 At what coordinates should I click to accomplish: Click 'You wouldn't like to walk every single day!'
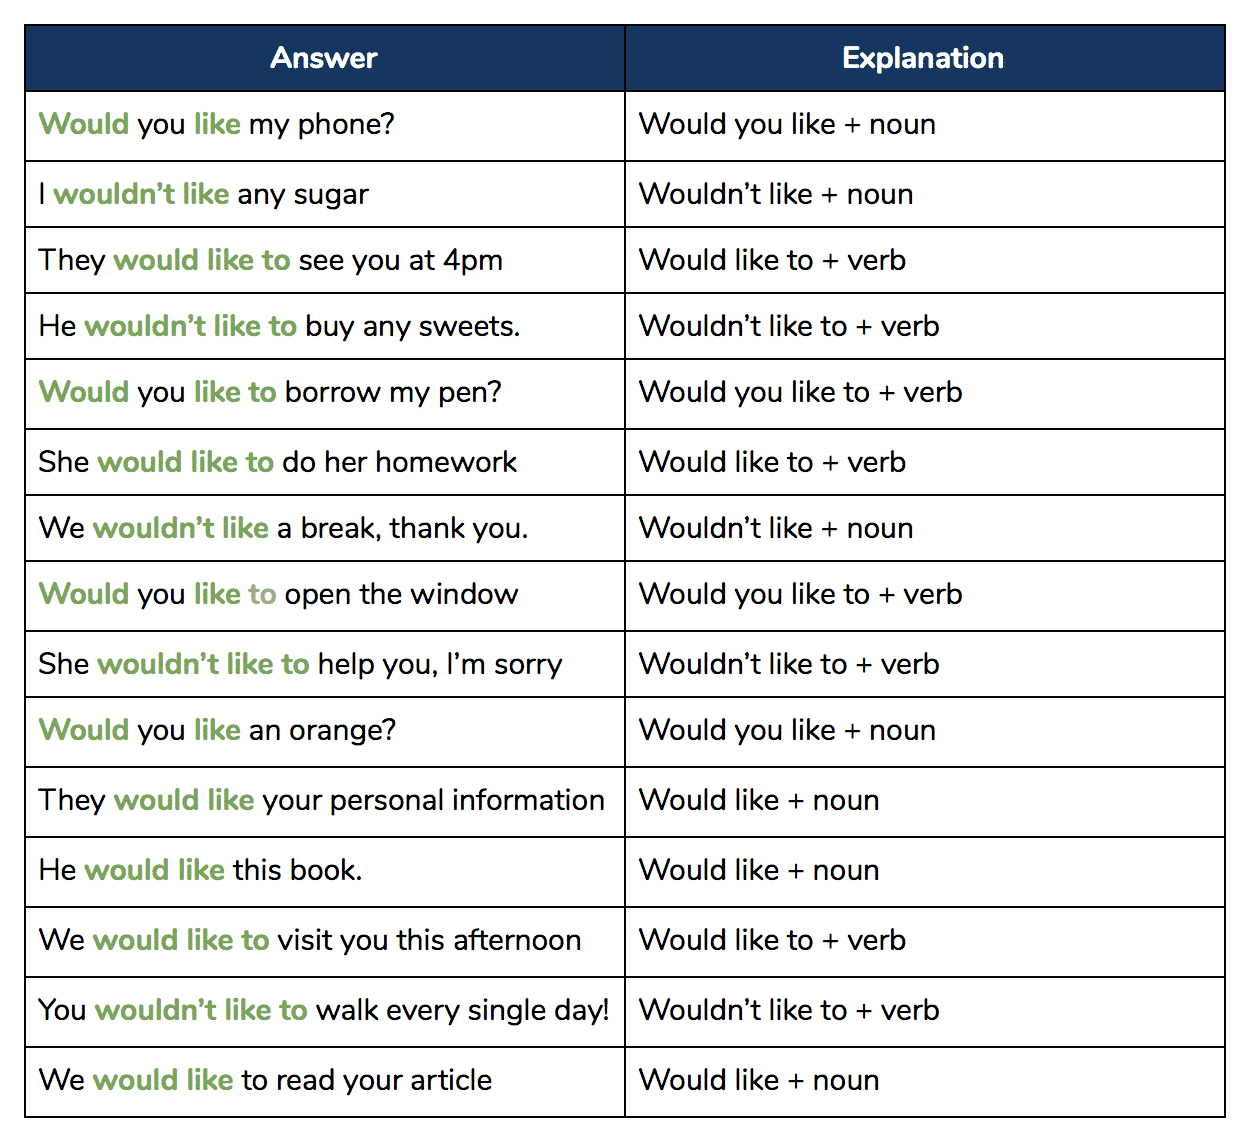coord(324,1011)
